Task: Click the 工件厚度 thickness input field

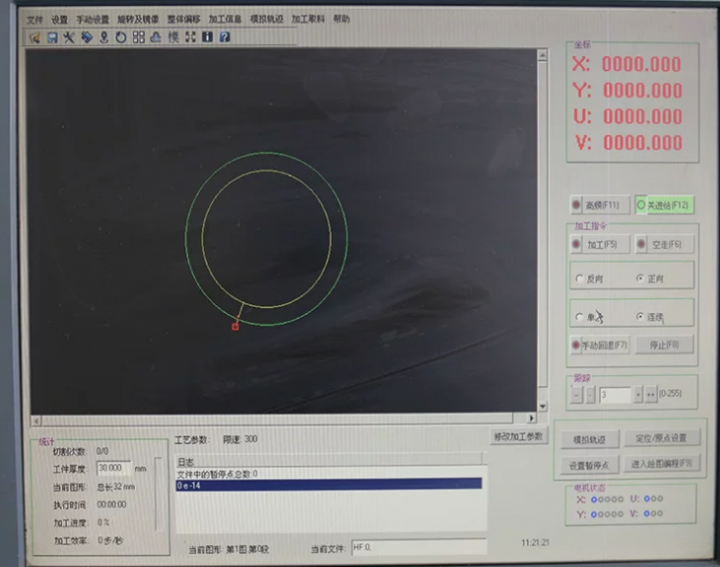Action: point(113,467)
